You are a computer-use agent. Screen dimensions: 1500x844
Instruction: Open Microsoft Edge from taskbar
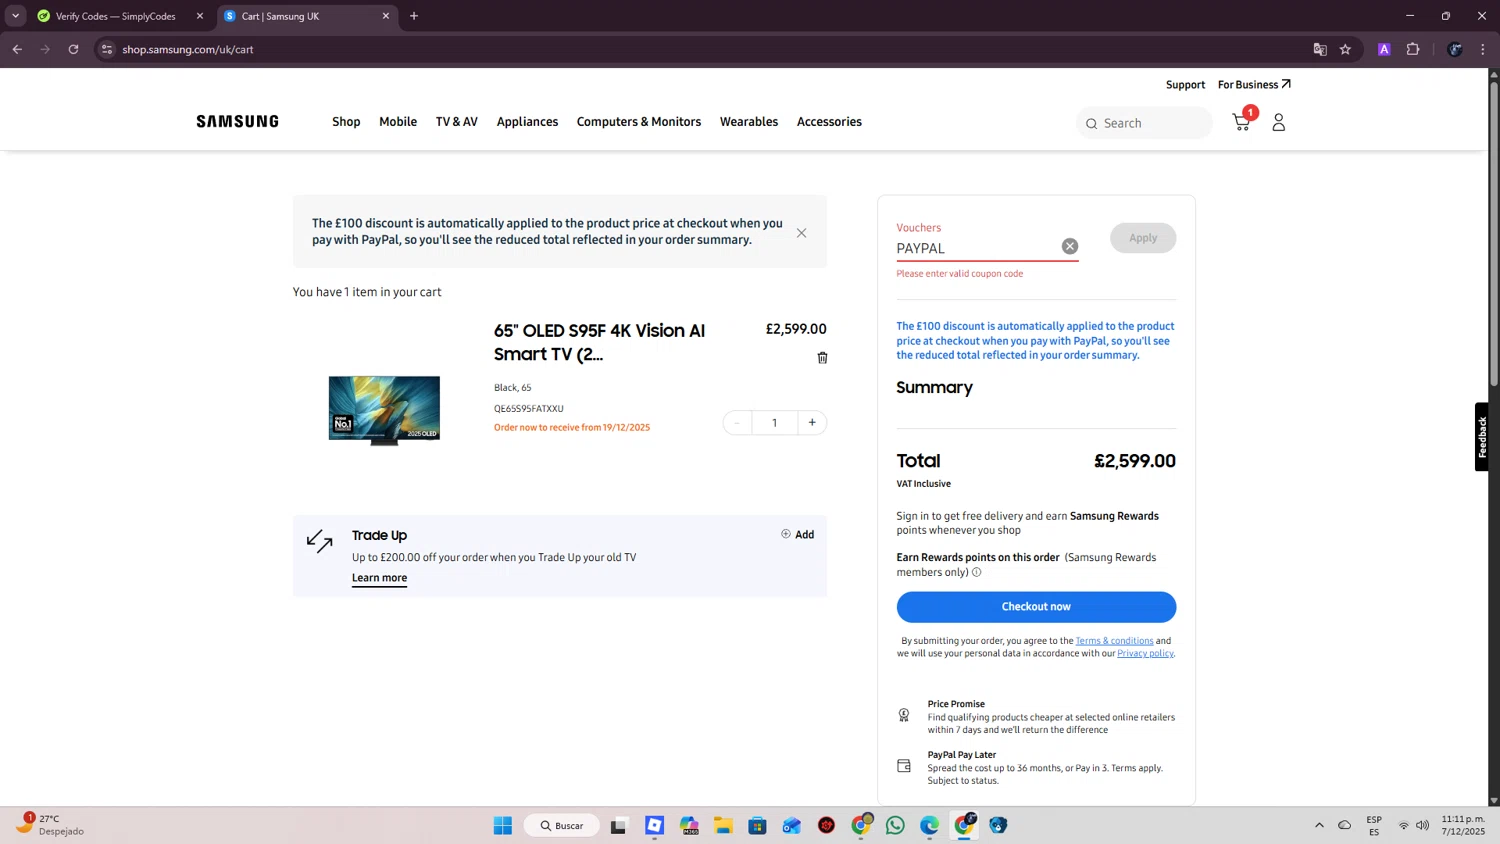[930, 825]
